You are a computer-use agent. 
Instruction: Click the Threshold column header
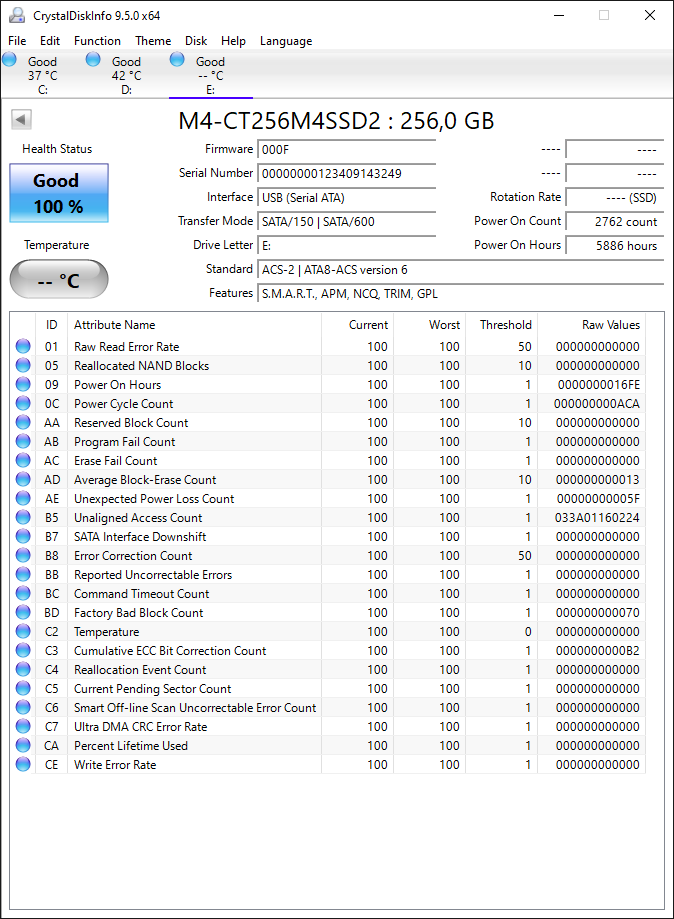502,325
